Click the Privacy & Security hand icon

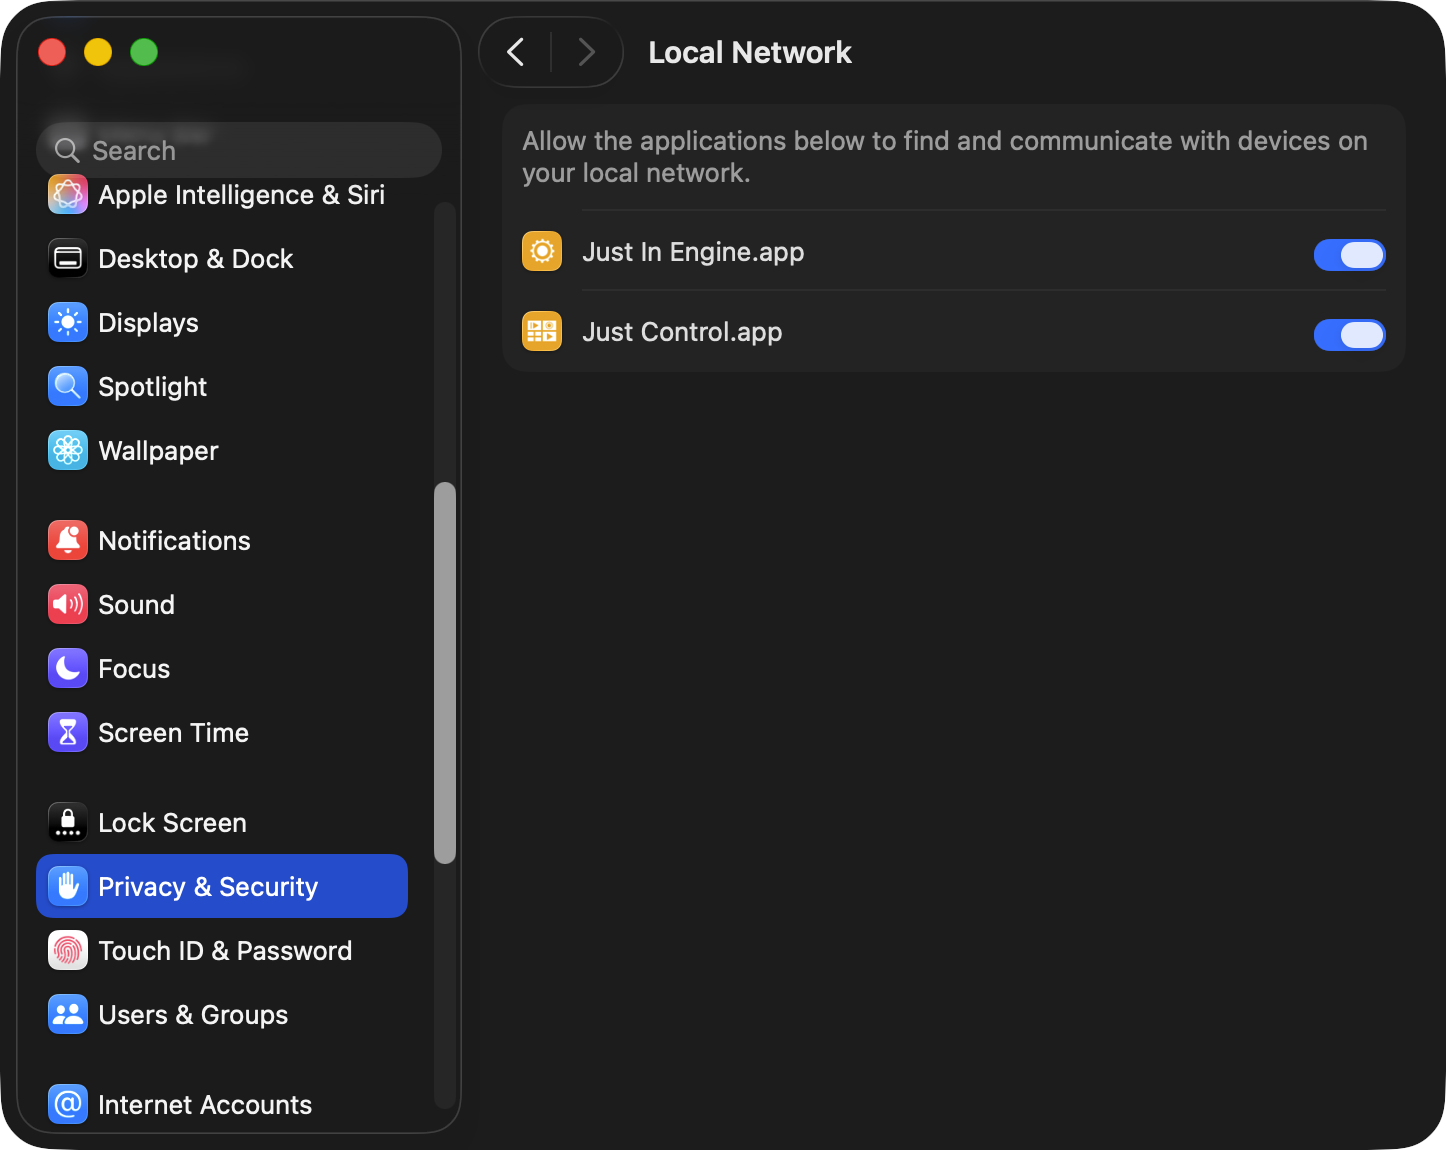[x=68, y=887]
